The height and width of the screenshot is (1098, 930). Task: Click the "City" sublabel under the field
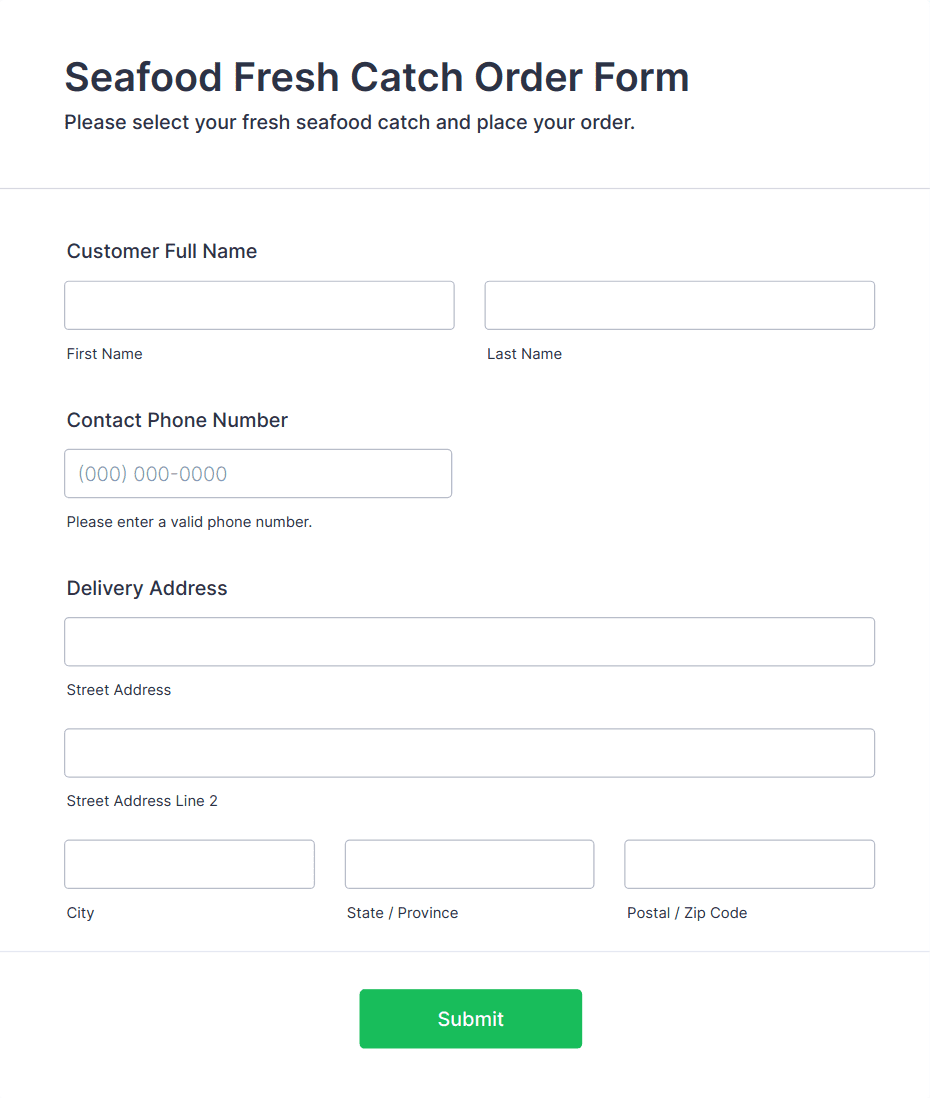tap(80, 913)
